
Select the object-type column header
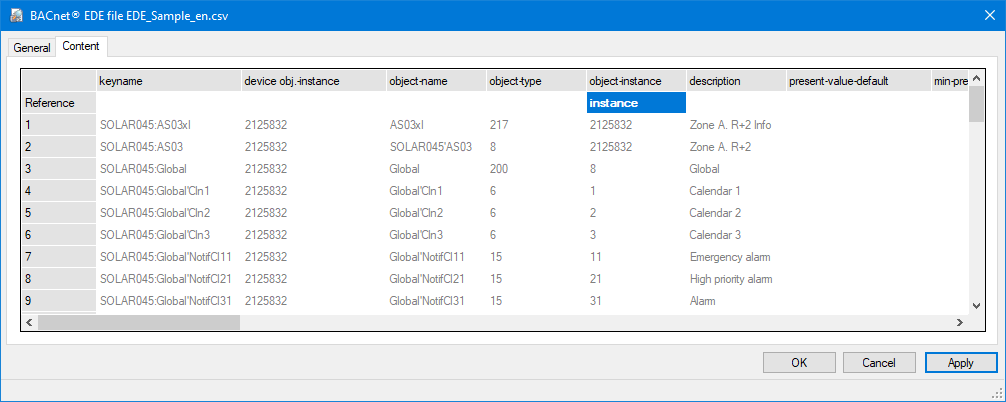535,81
